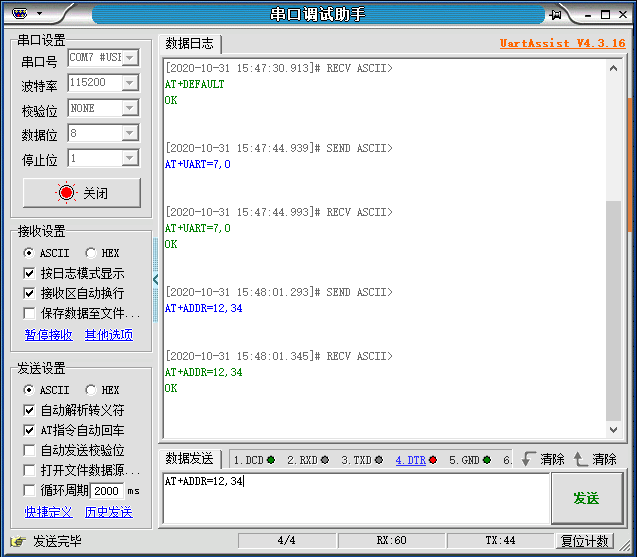Click the 复位计数 button
The width and height of the screenshot is (637, 557).
click(585, 541)
